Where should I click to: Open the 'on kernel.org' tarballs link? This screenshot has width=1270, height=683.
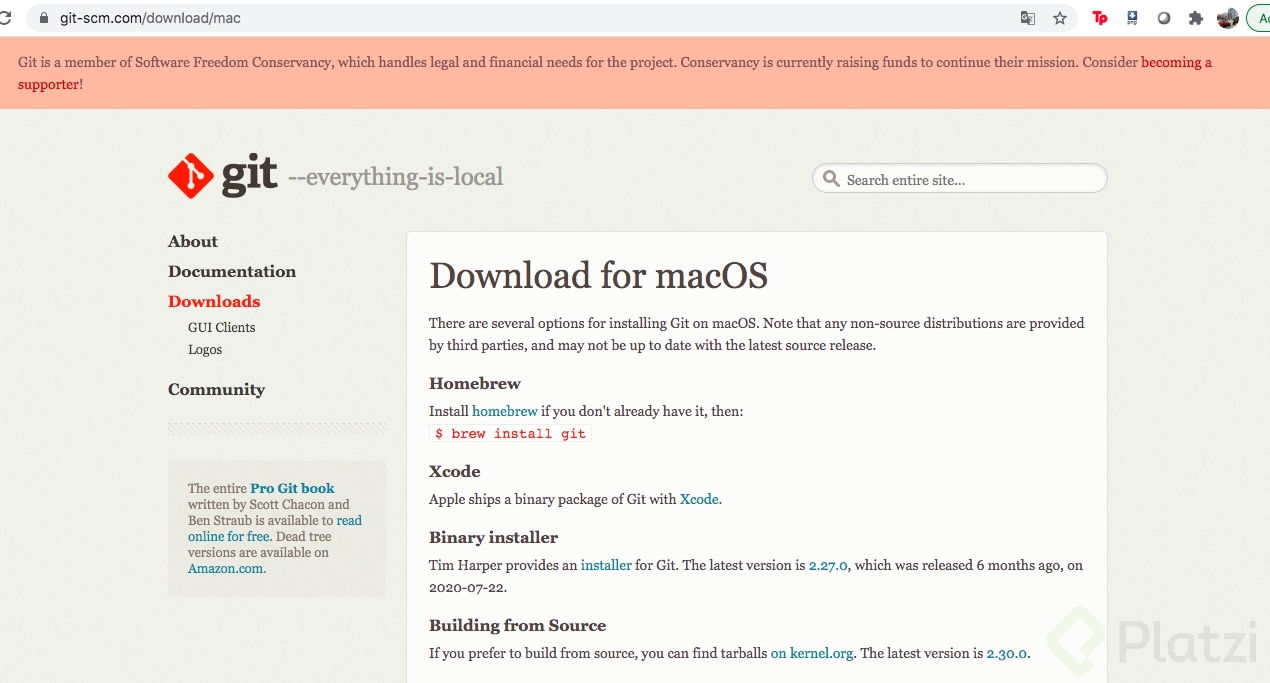[812, 653]
